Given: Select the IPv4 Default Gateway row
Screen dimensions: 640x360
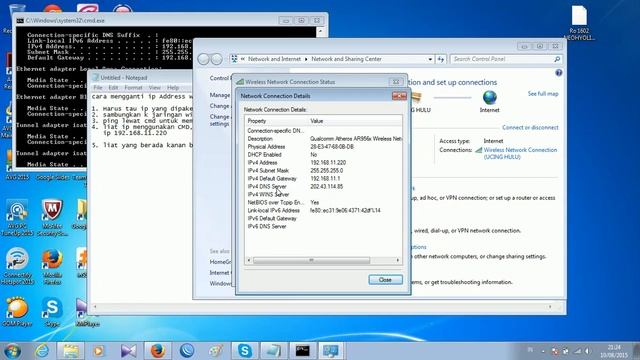Looking at the screenshot, I should (323, 178).
